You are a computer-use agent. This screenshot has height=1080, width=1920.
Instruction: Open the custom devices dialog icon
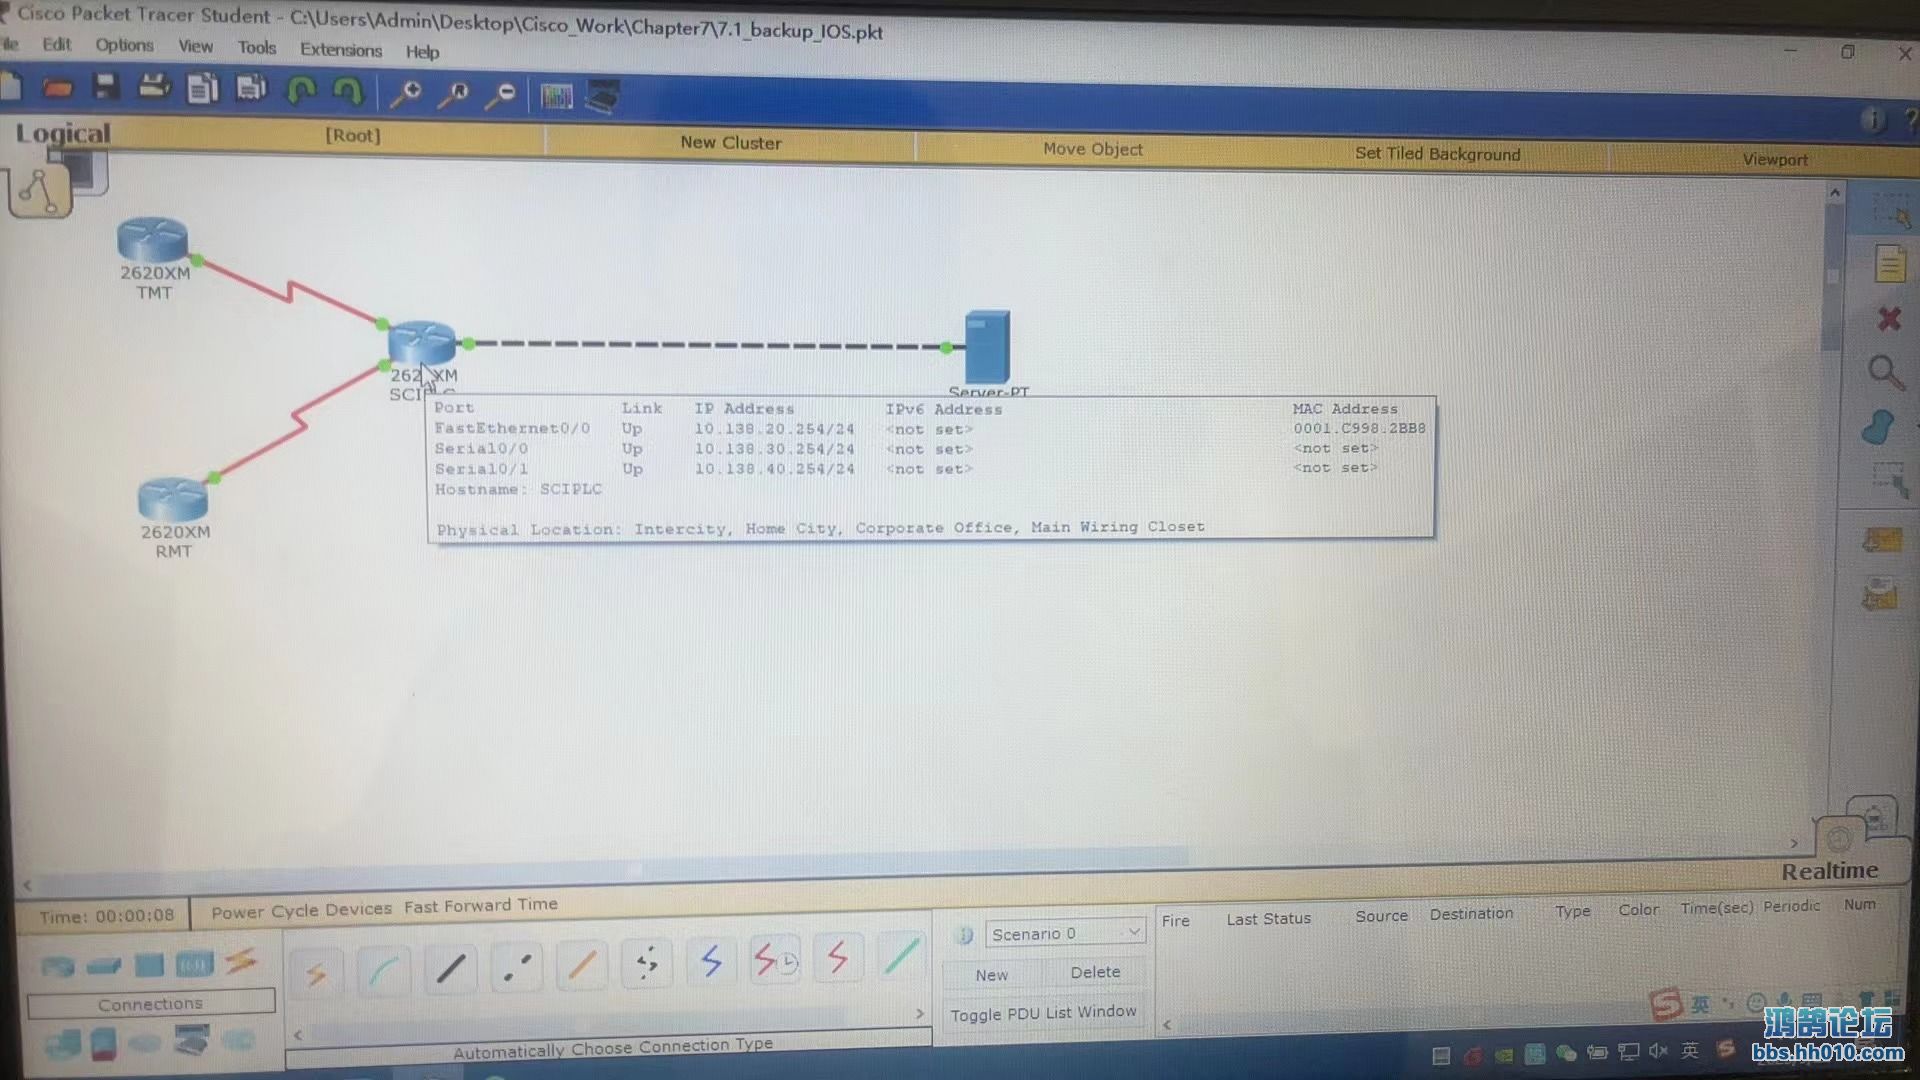(x=603, y=97)
